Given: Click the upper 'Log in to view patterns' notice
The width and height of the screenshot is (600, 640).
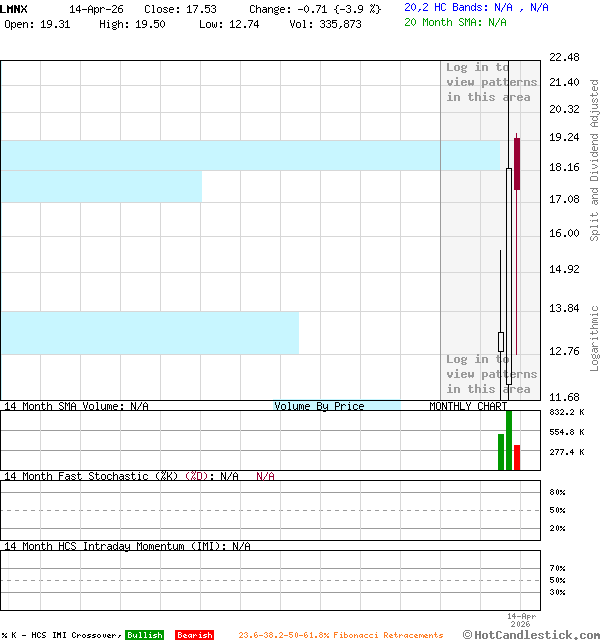Looking at the screenshot, I should point(491,82).
